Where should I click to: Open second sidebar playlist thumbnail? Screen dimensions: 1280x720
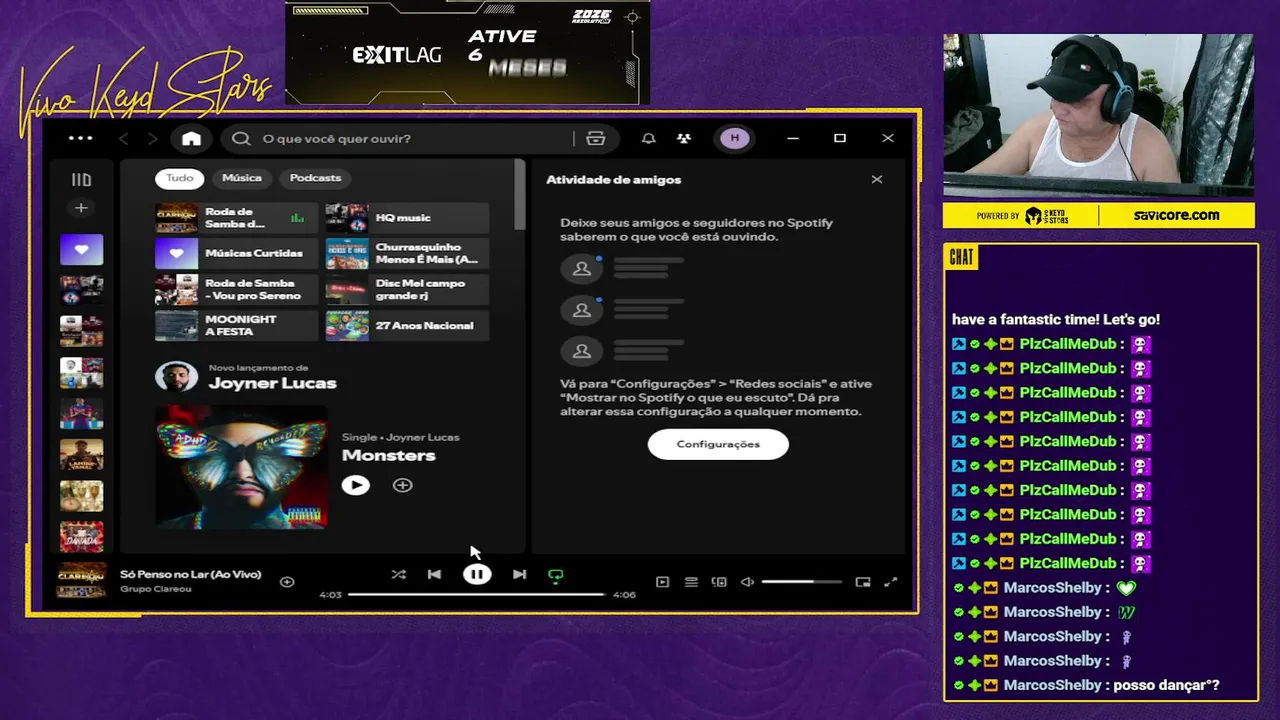81,291
